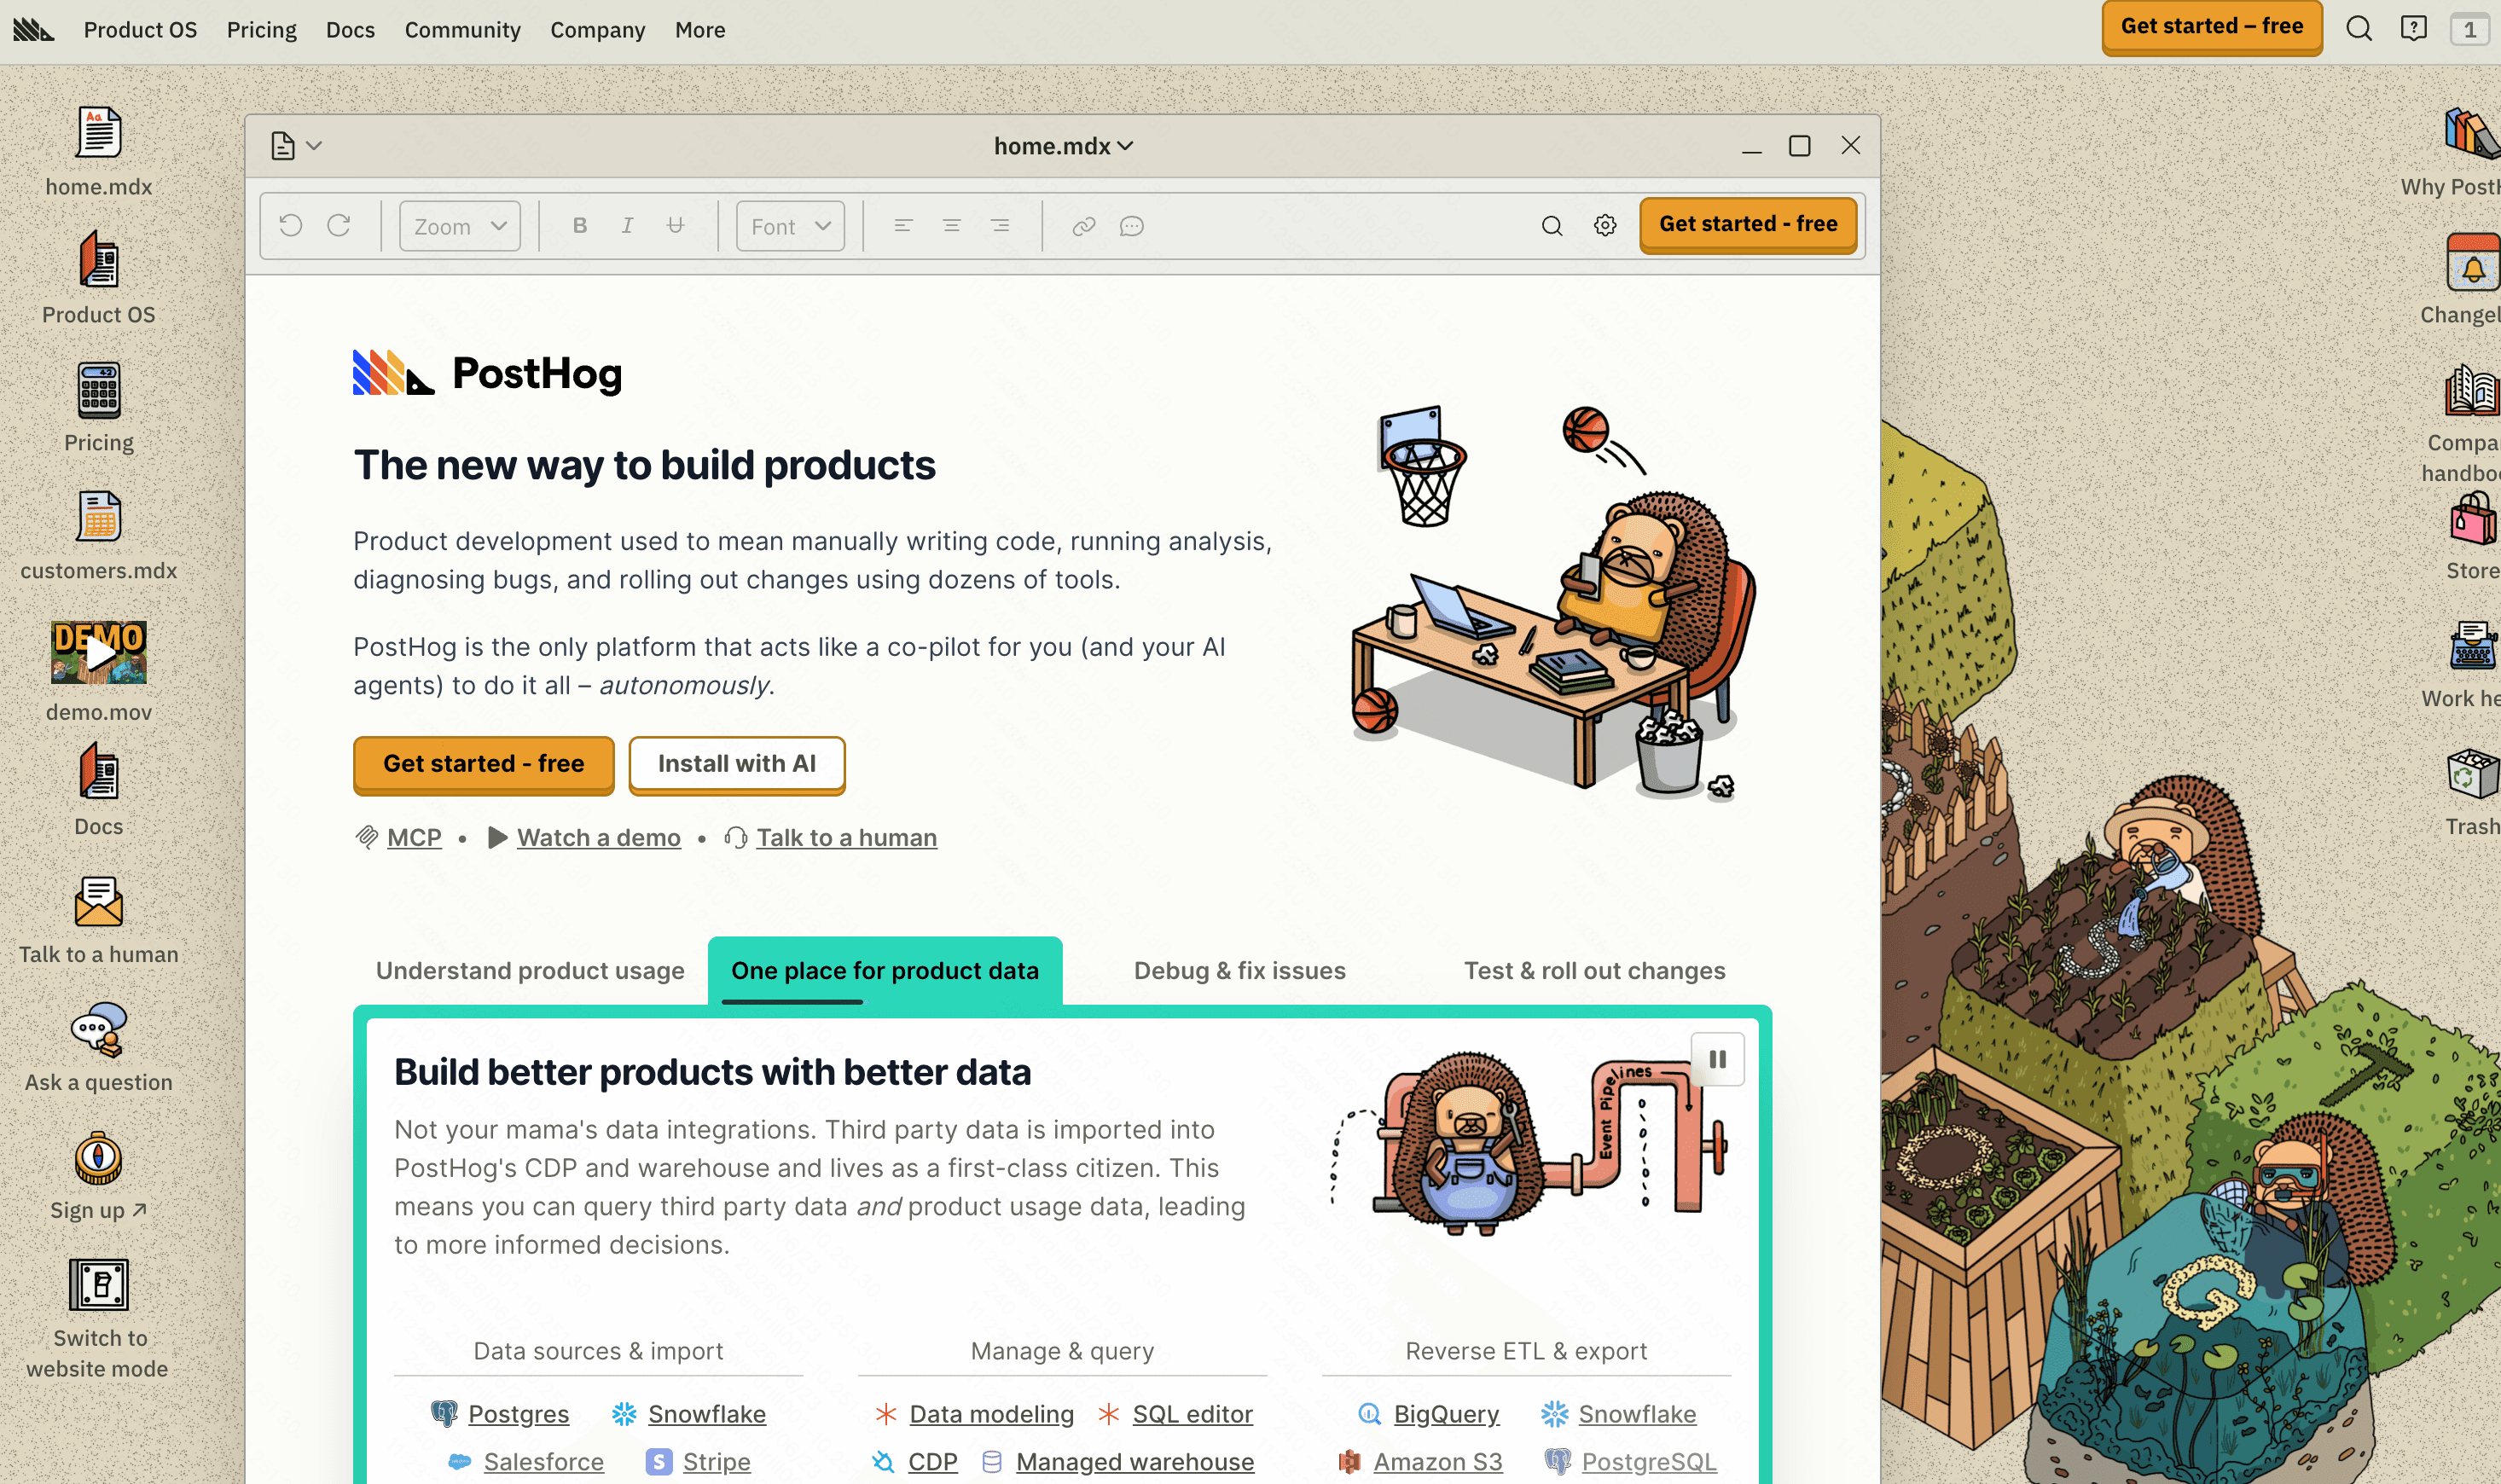The image size is (2501, 1484).
Task: Open the Changelog bell icon
Action: click(2472, 262)
